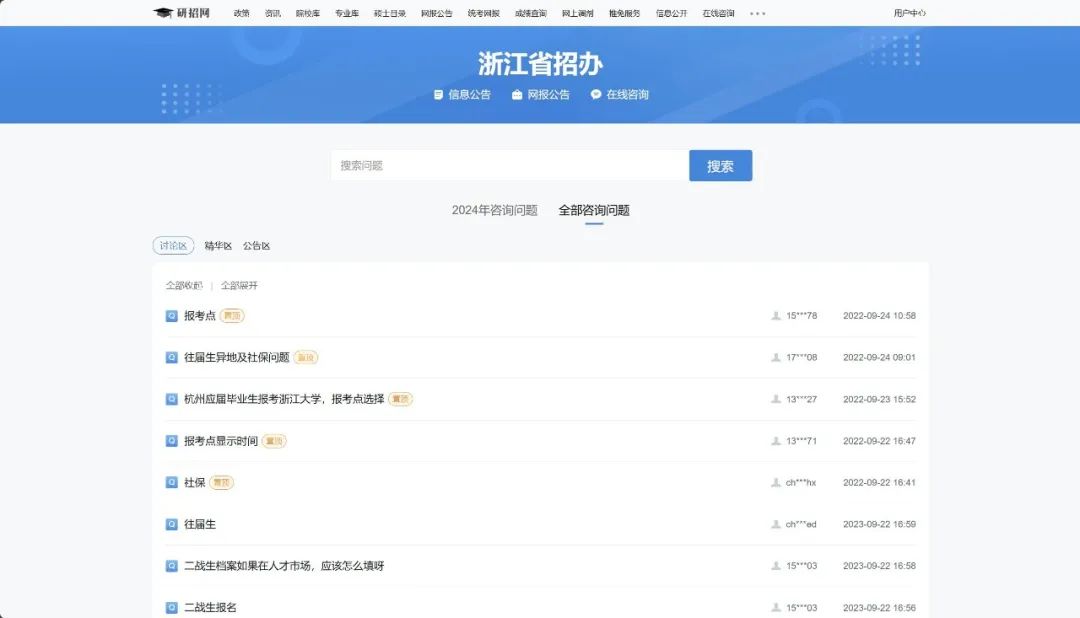Open the question 往届生

[x=200, y=524]
